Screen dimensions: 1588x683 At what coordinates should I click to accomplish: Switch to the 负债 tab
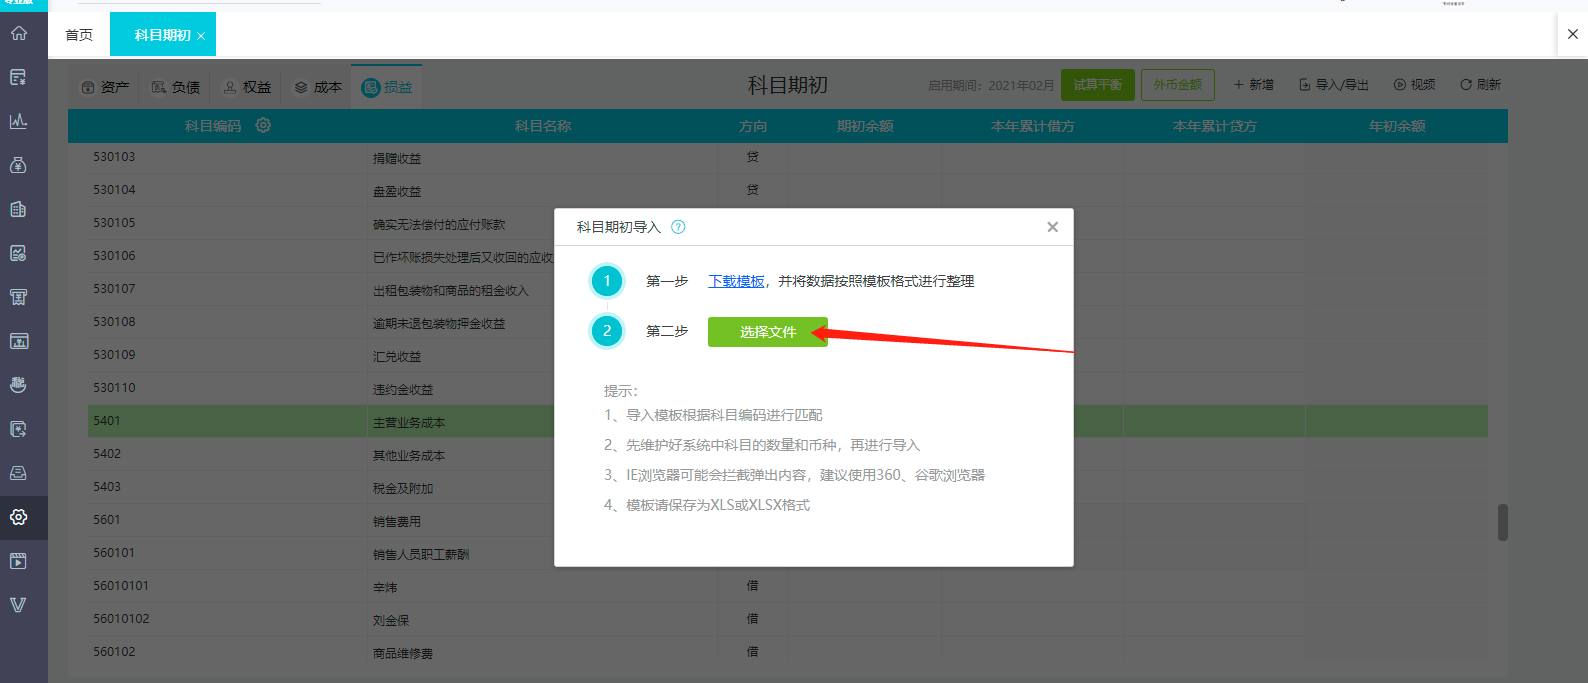176,87
